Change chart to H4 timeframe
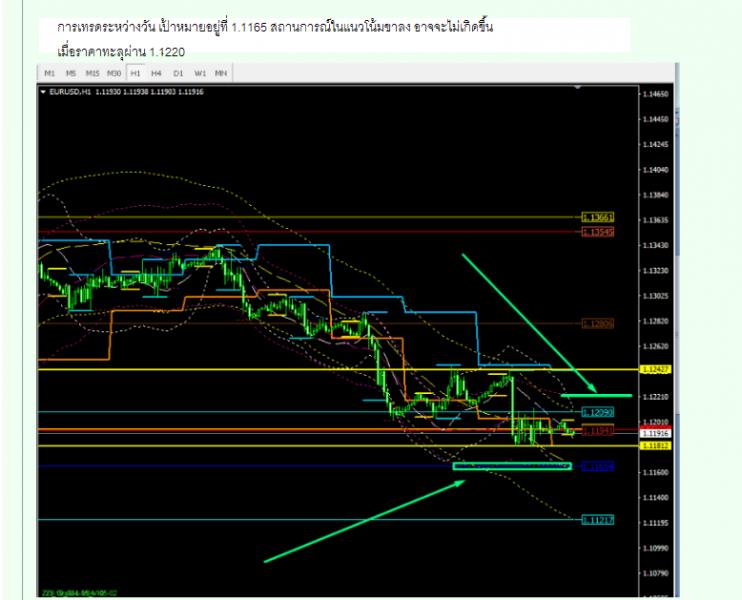 [156, 73]
